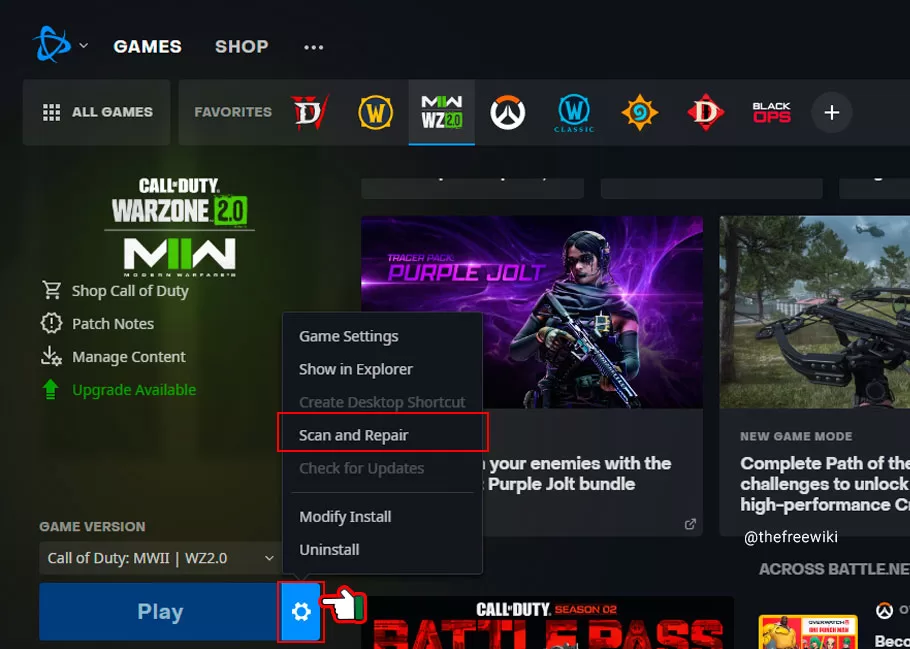Expand the Battle.net logo dropdown chevron
The image size is (910, 649).
(84, 45)
